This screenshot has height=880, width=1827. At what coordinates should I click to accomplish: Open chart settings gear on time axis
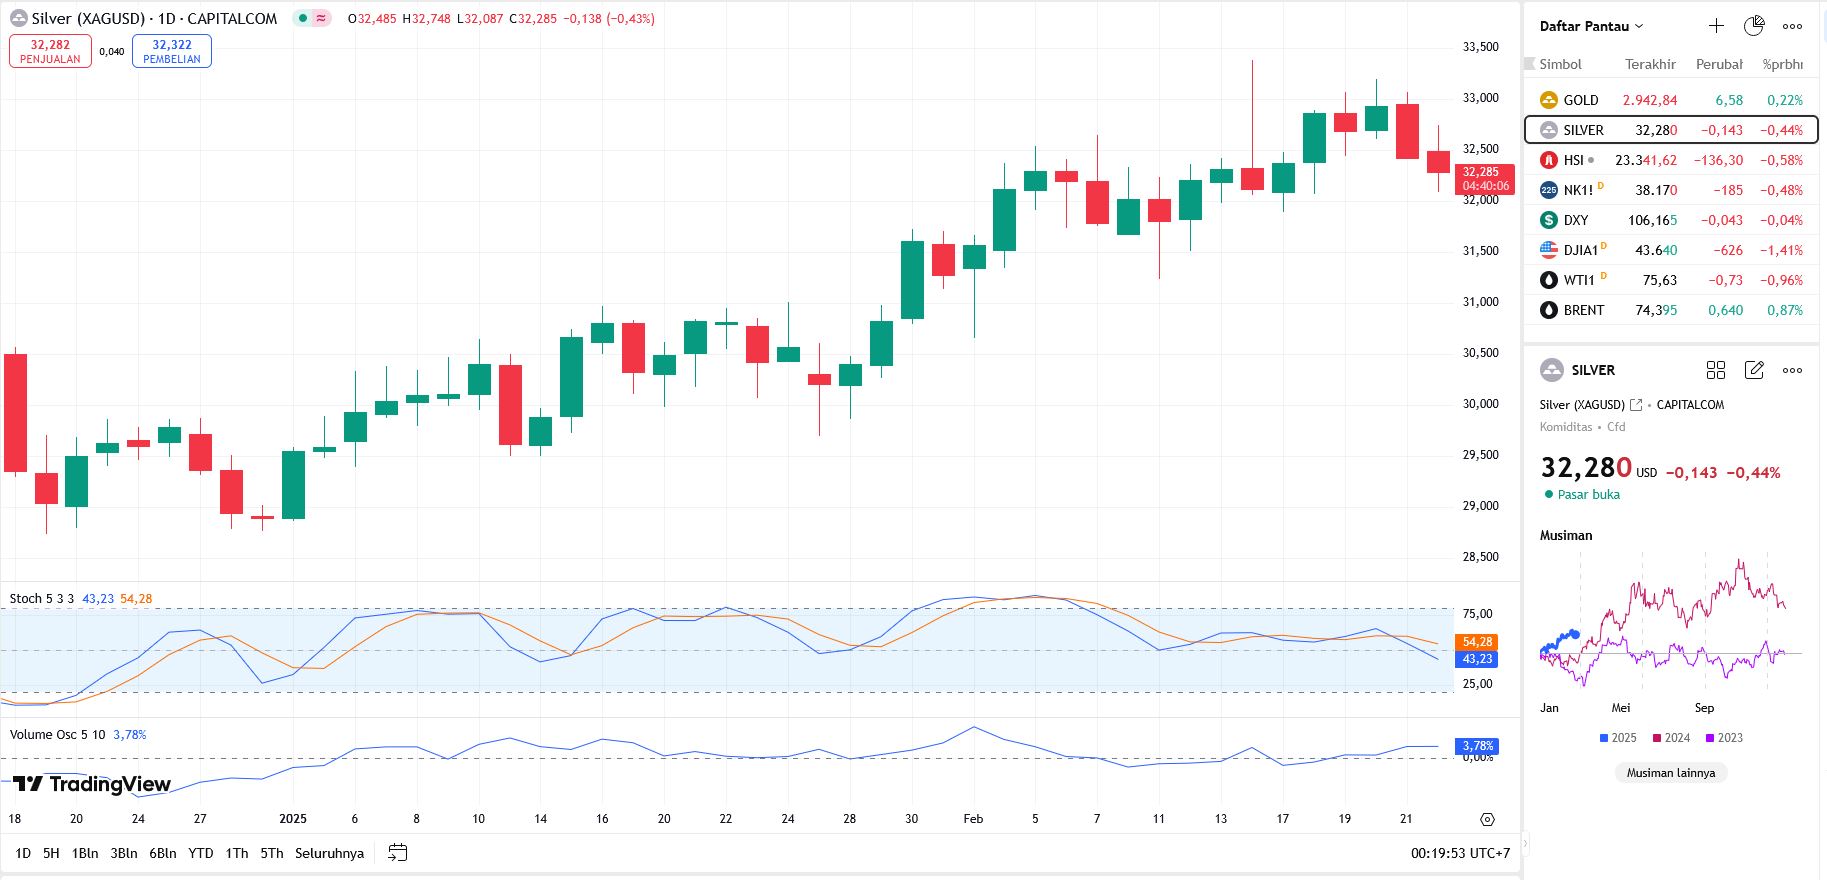pos(1487,819)
